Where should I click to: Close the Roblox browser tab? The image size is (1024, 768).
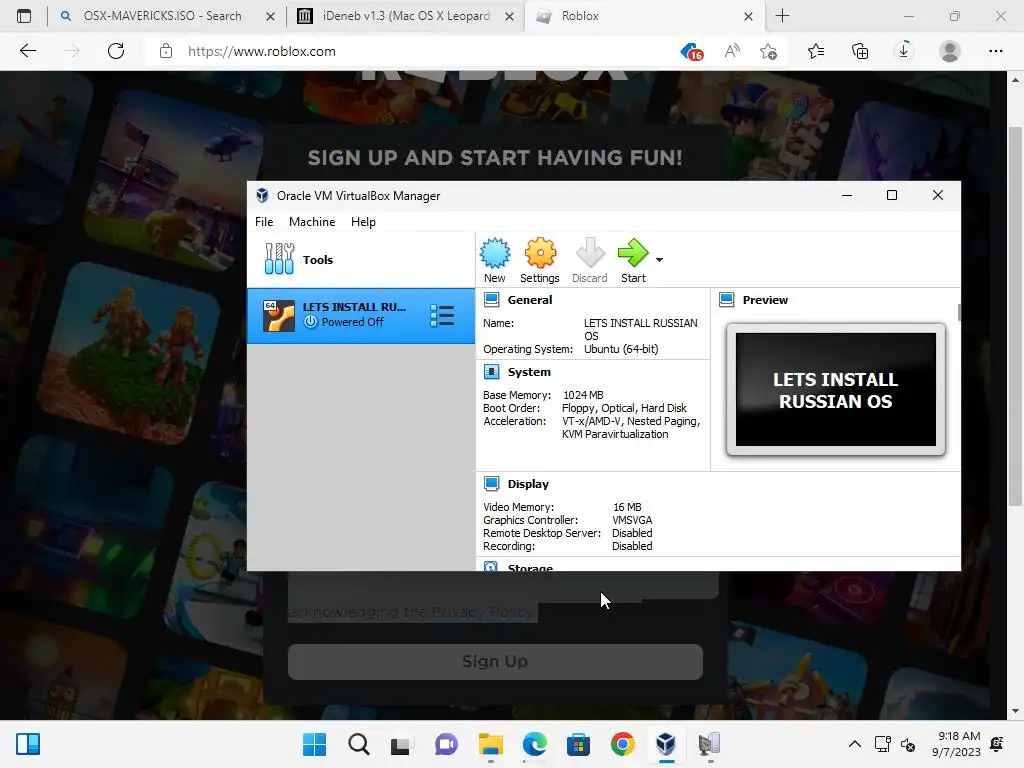(748, 16)
